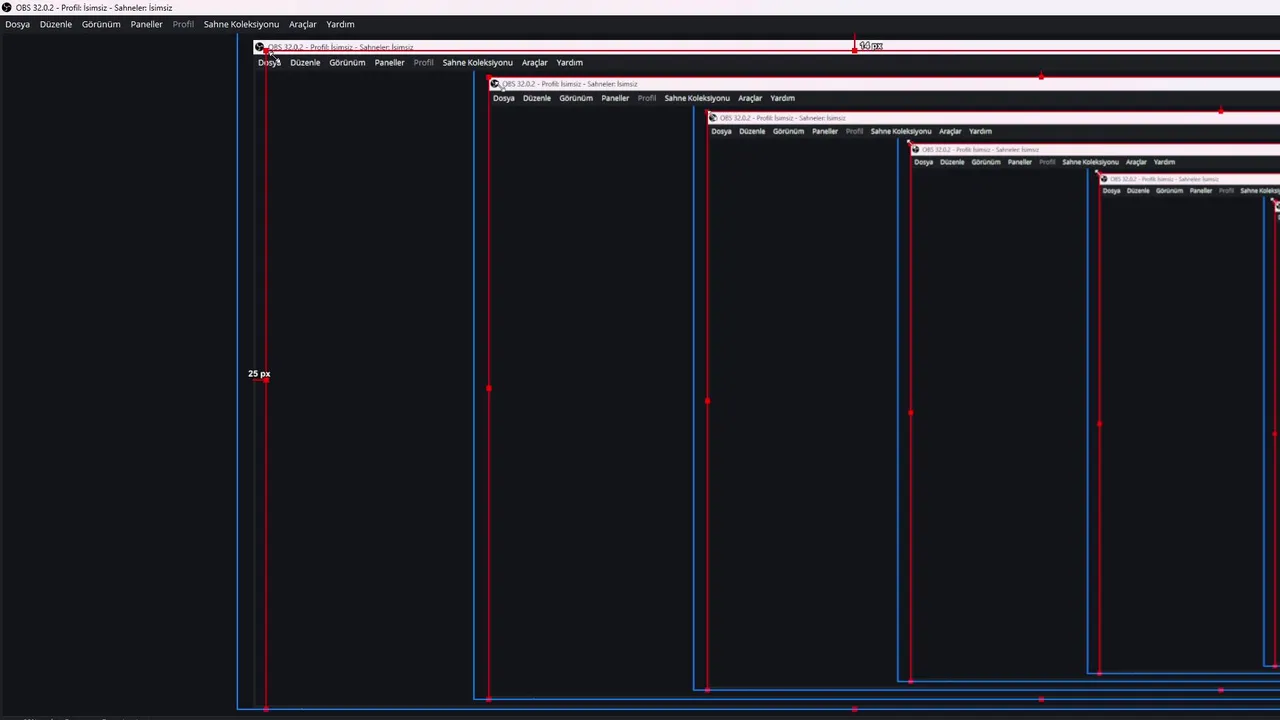Click "Yardım" in the largest nested preview copy

pyautogui.click(x=570, y=62)
